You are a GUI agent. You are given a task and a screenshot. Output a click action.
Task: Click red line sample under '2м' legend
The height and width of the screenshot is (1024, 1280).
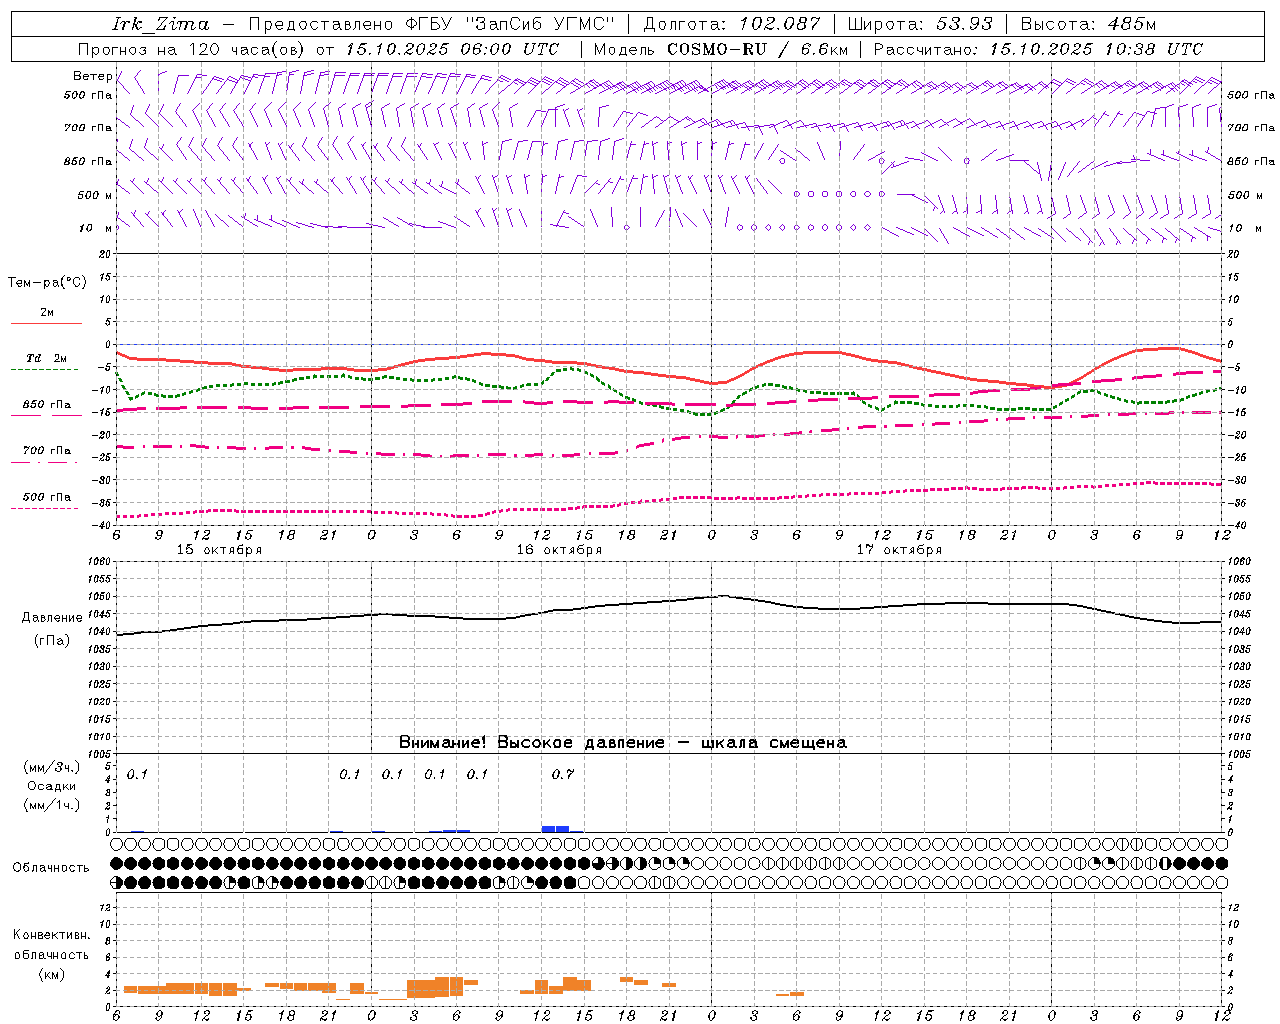46,323
